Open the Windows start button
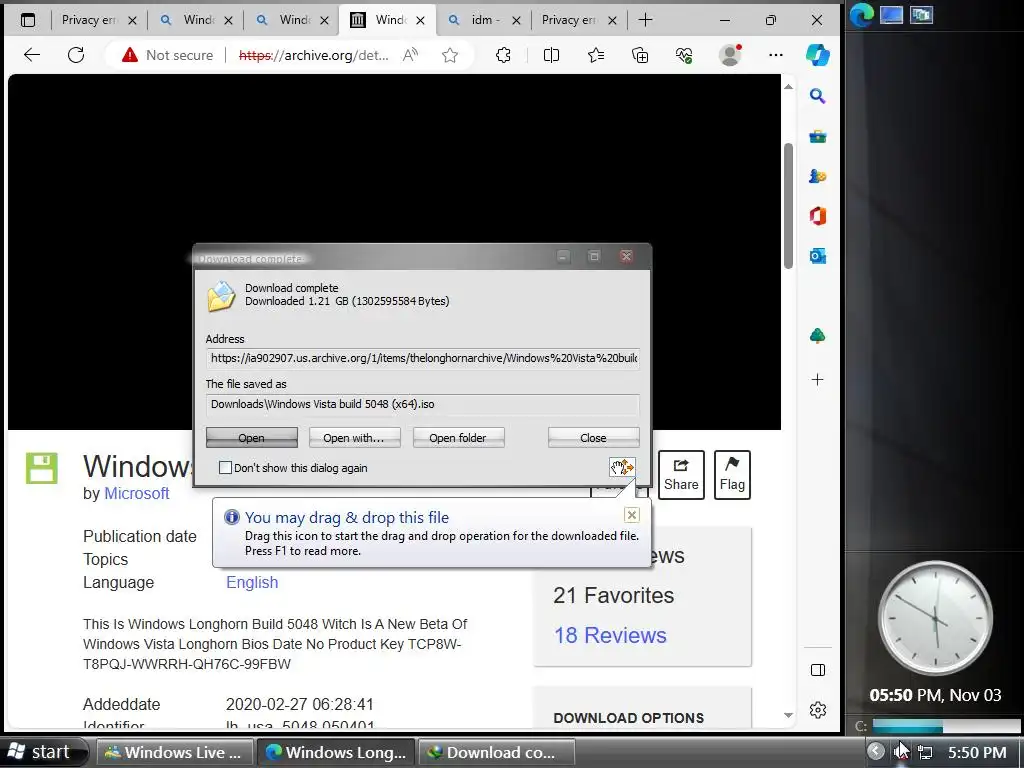 click(x=42, y=752)
